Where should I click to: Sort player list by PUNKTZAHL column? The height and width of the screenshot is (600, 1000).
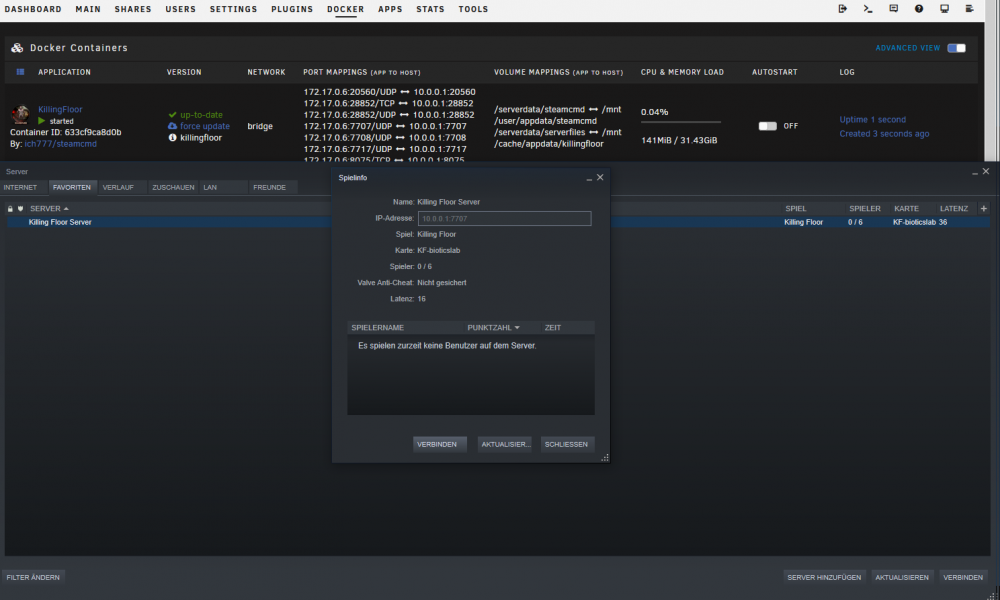(x=493, y=328)
